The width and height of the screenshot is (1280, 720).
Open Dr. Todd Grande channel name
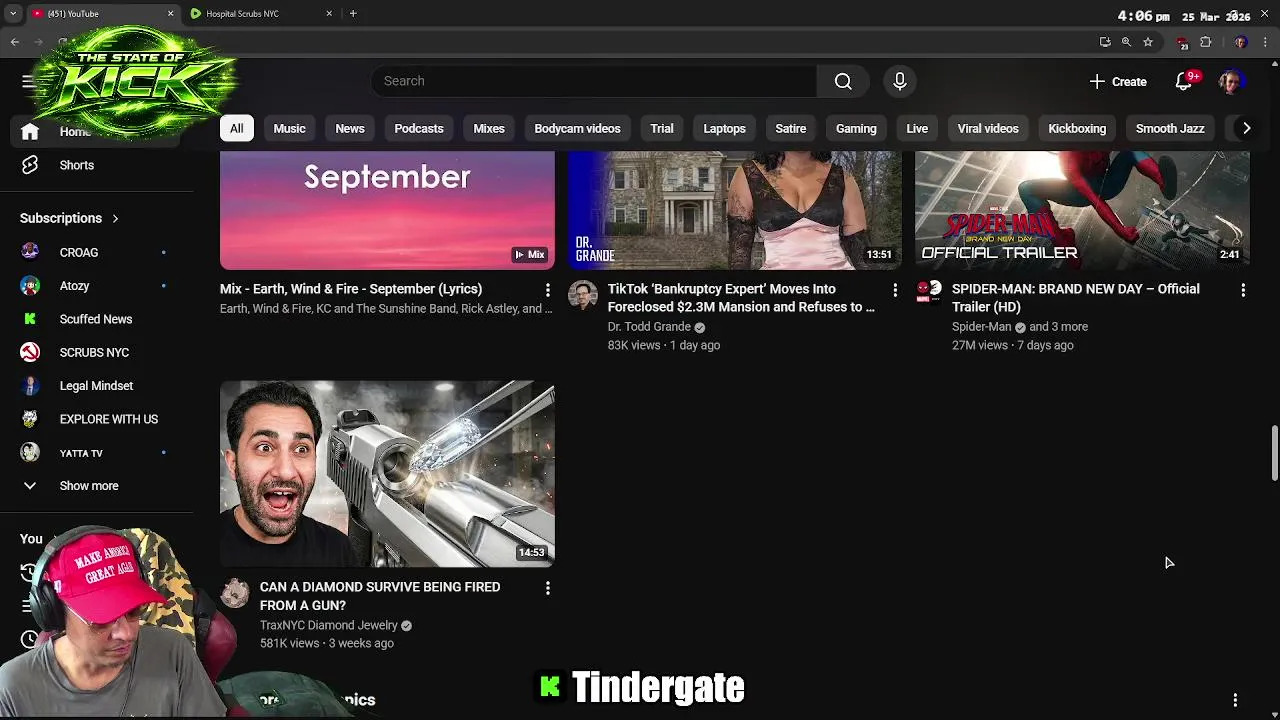pyautogui.click(x=649, y=327)
